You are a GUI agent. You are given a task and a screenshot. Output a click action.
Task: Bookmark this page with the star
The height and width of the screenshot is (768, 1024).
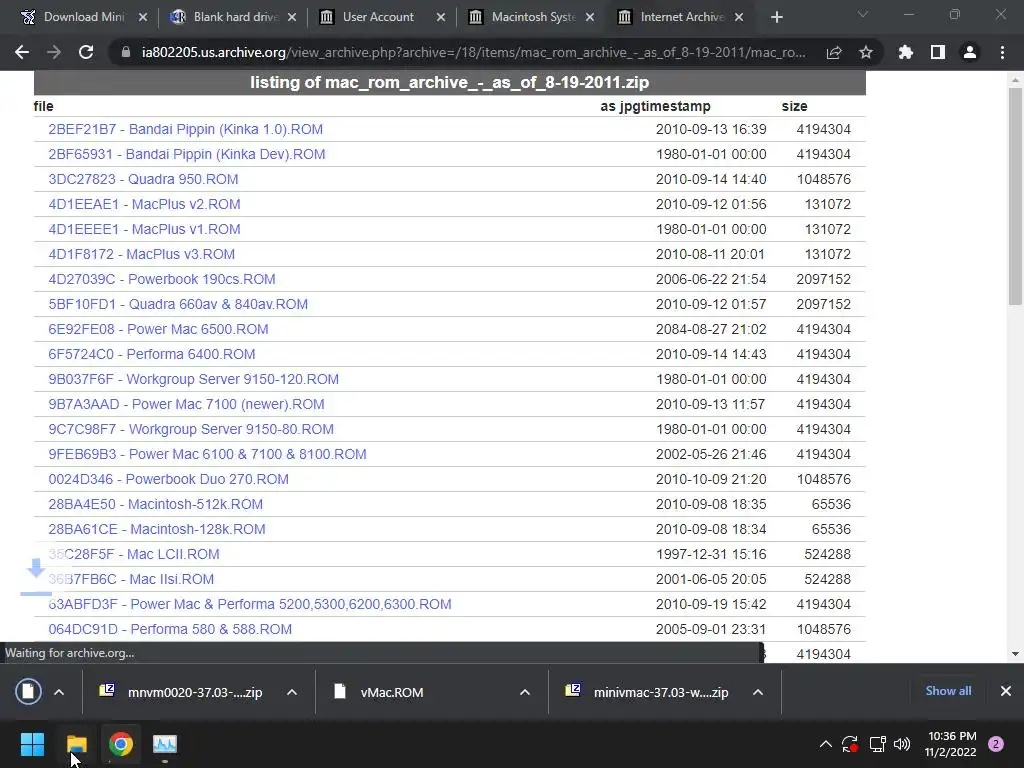(866, 52)
